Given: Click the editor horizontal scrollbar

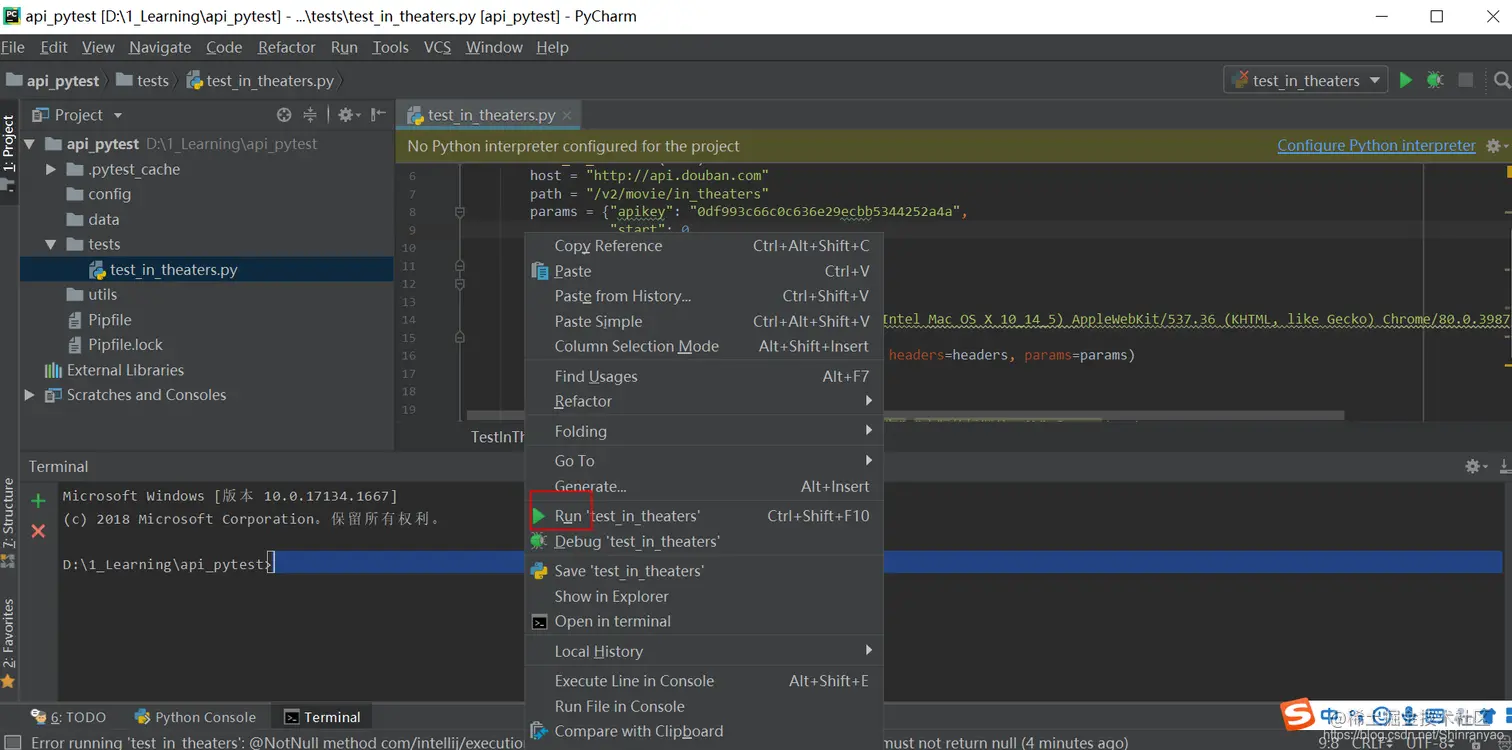Looking at the screenshot, I should [905, 416].
